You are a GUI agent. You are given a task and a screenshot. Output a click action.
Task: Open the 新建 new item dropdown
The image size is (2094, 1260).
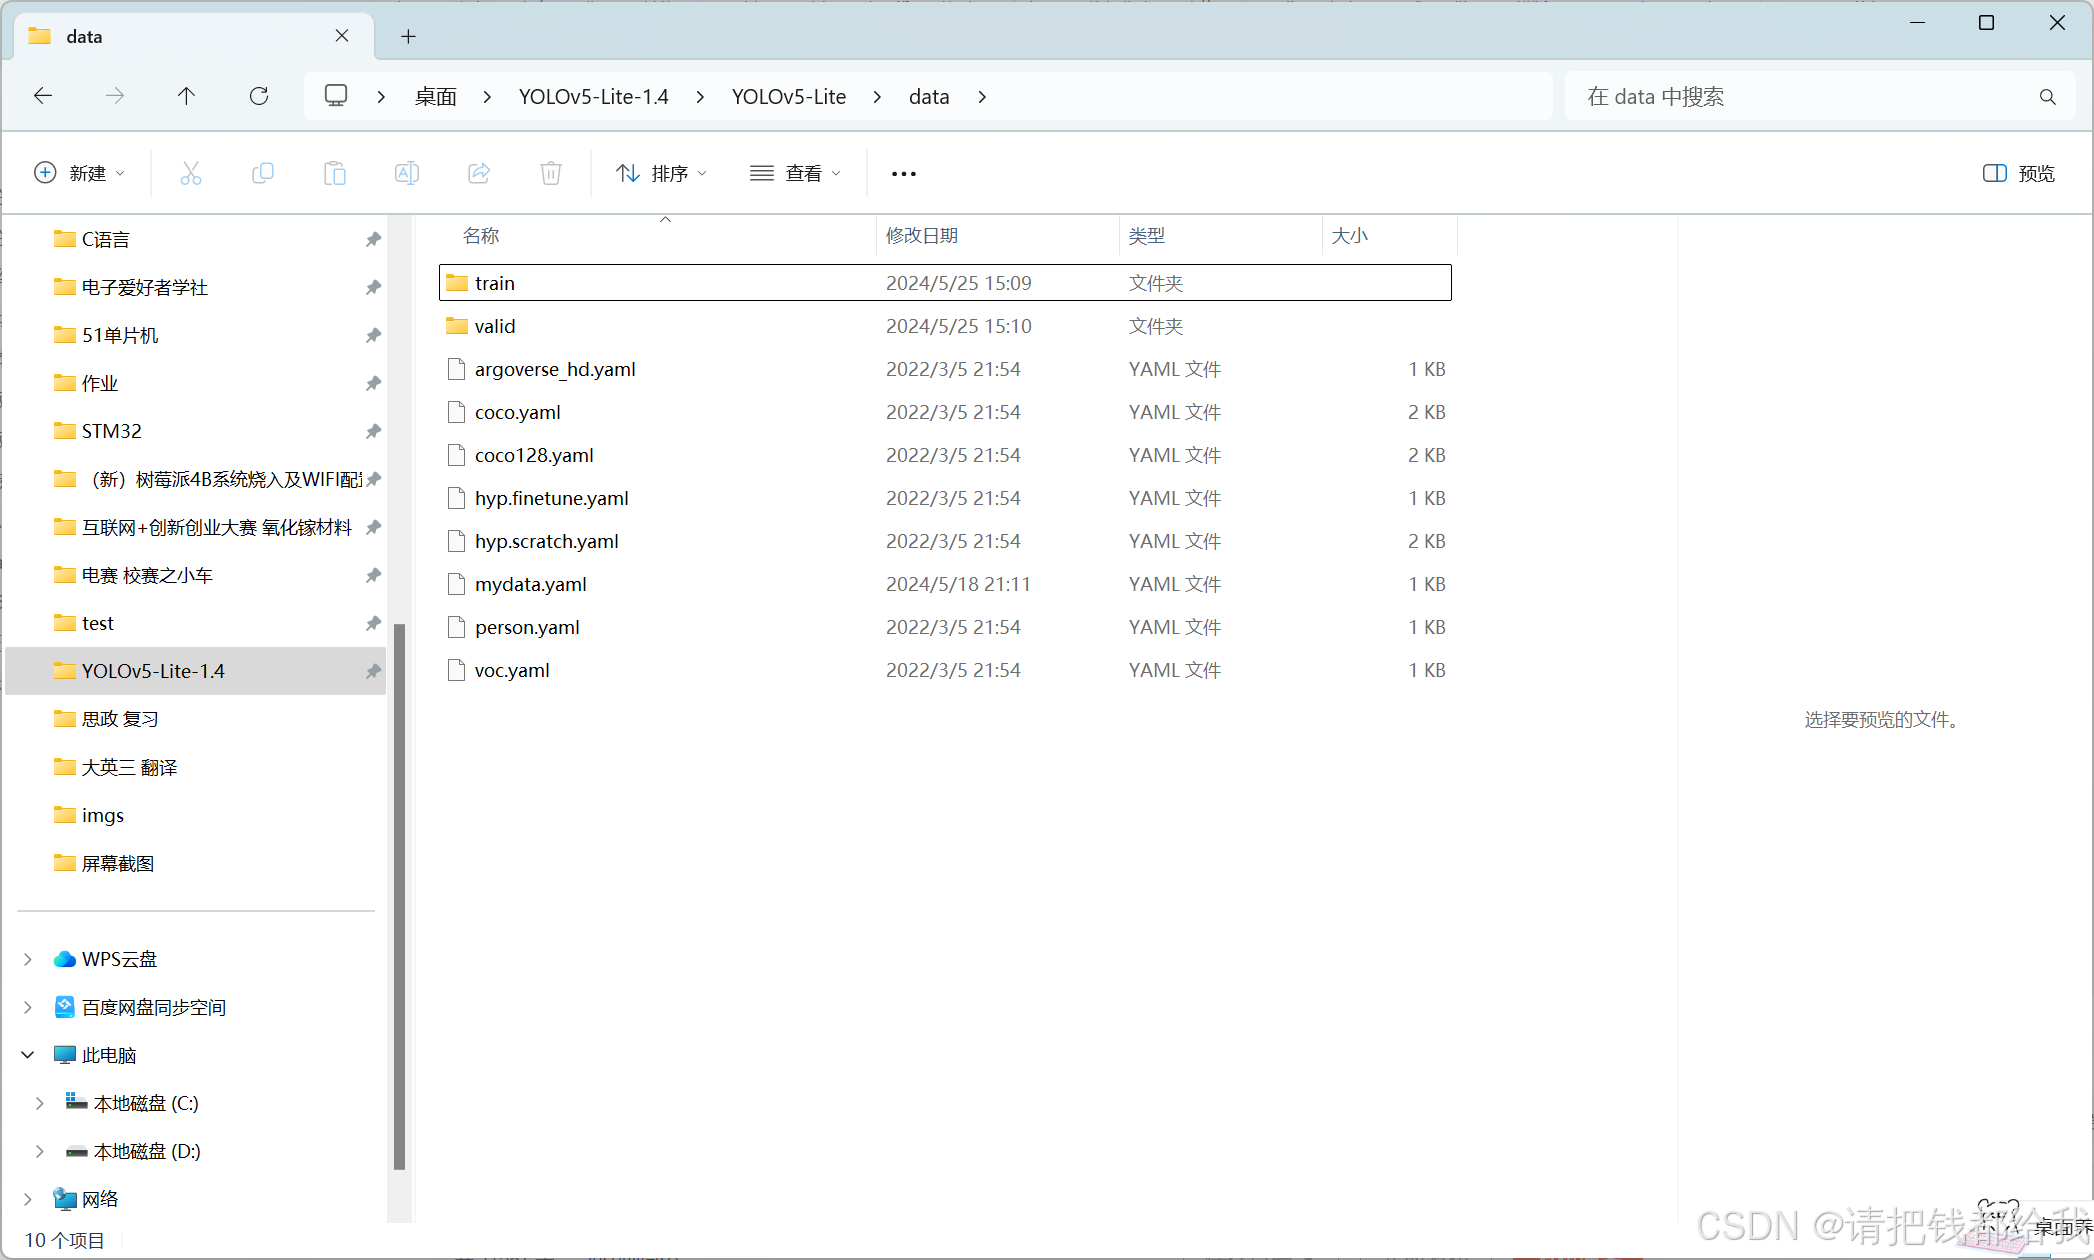tap(80, 173)
